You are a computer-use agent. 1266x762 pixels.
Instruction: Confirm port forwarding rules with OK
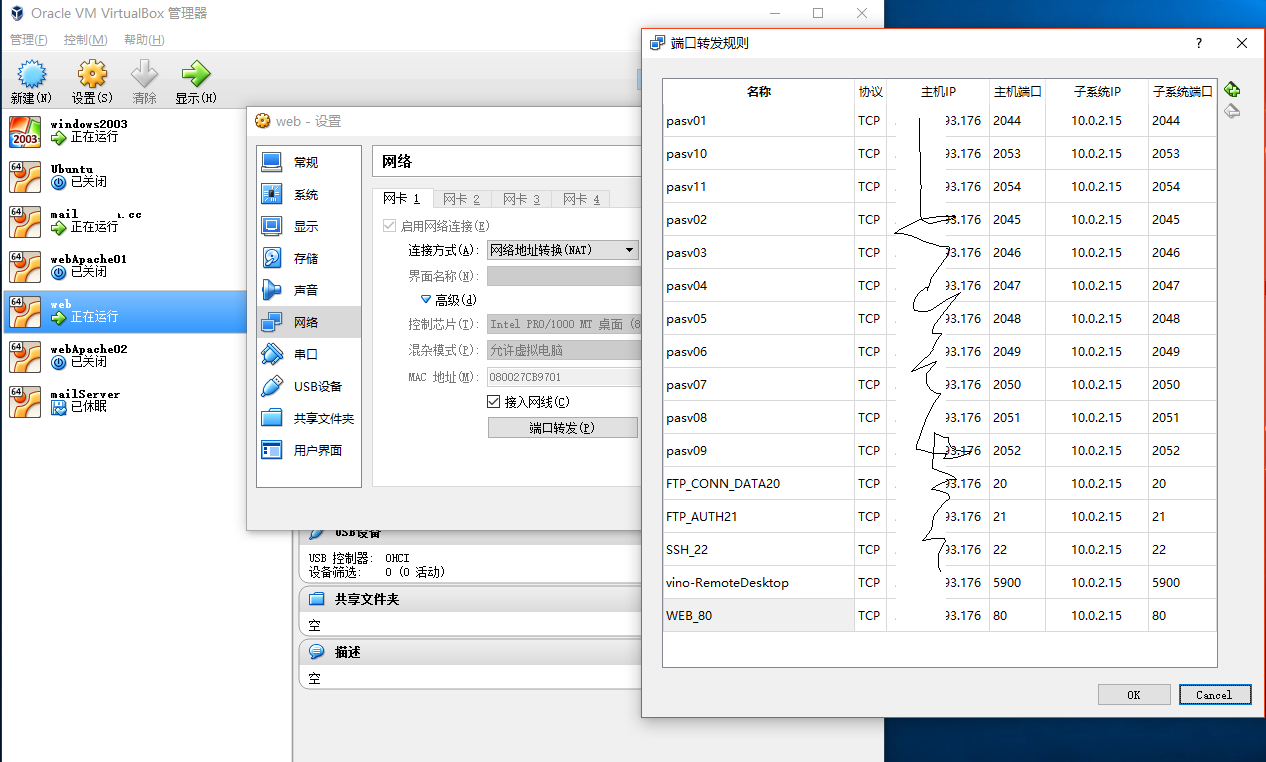click(1134, 695)
